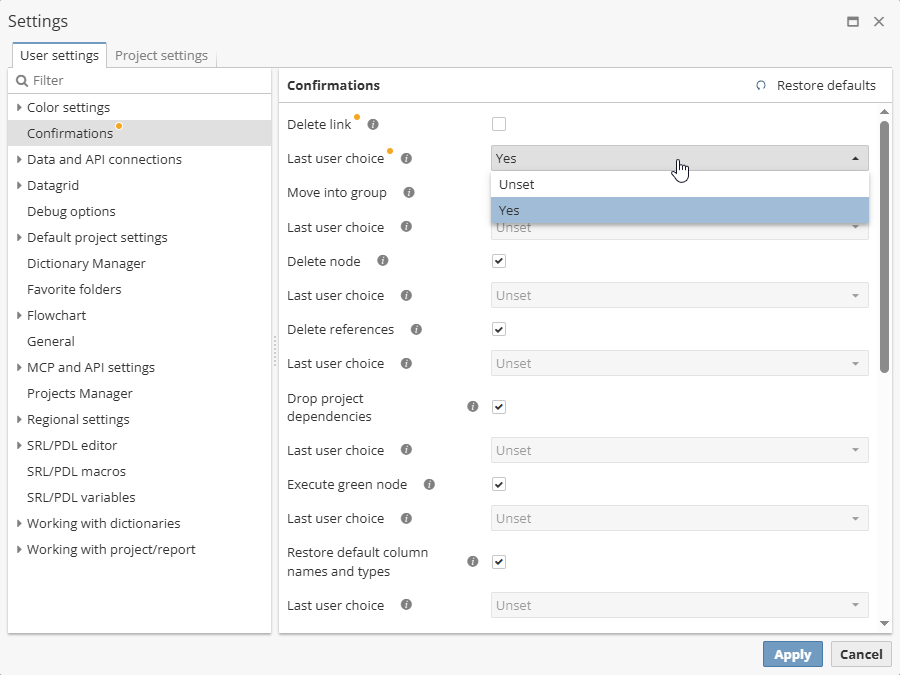
Task: Switch to the Project settings tab
Action: click(x=161, y=56)
